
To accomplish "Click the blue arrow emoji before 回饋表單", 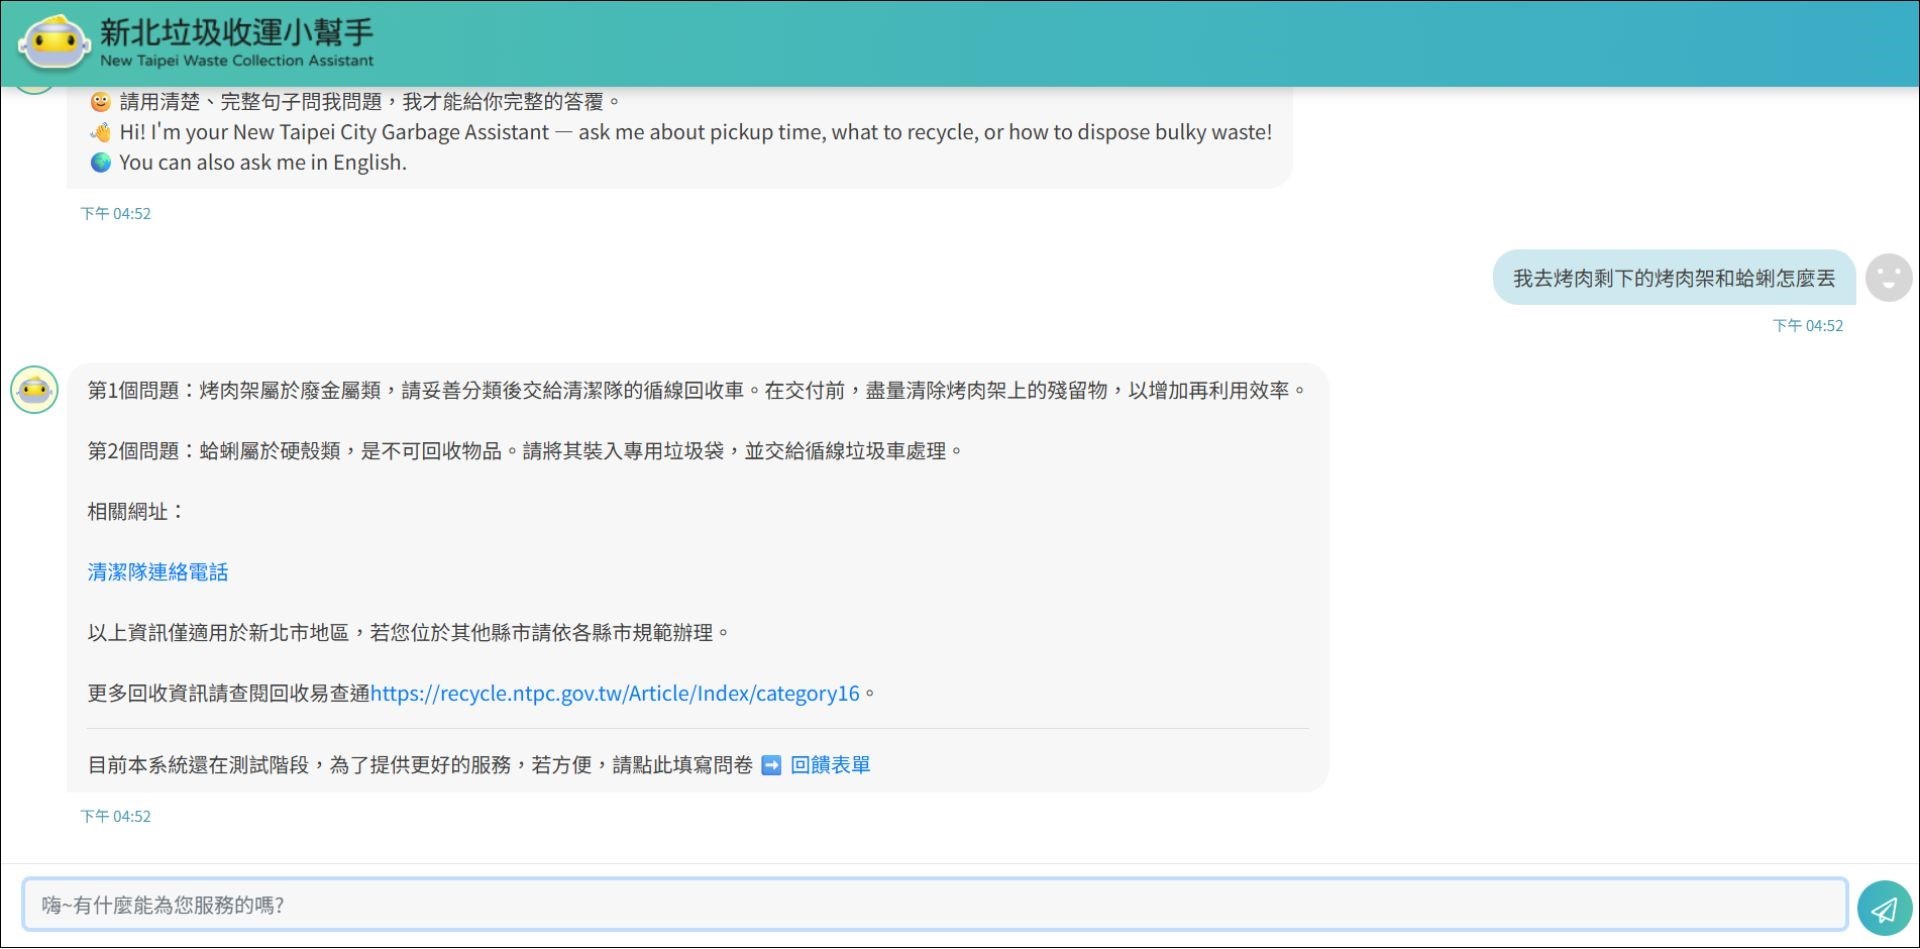I will tap(771, 765).
